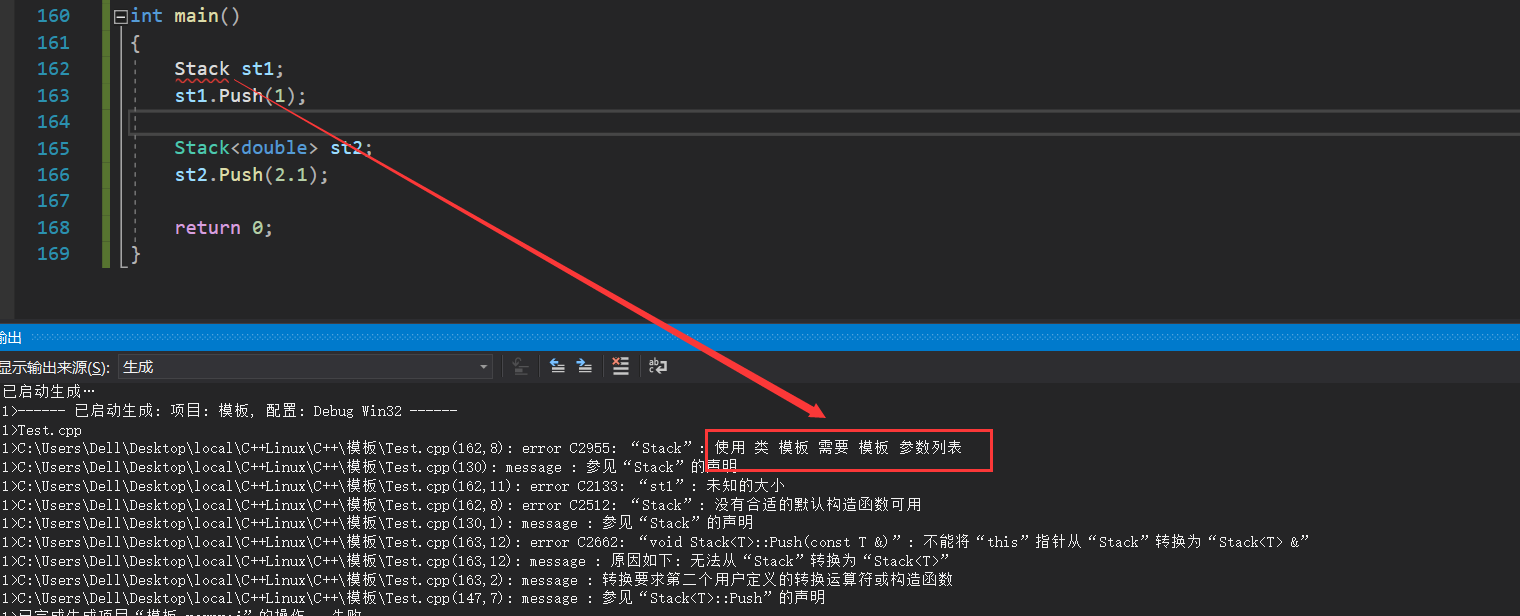Click the disabled find message in code icon
Viewport: 1520px width, 616px height.
pos(521,367)
